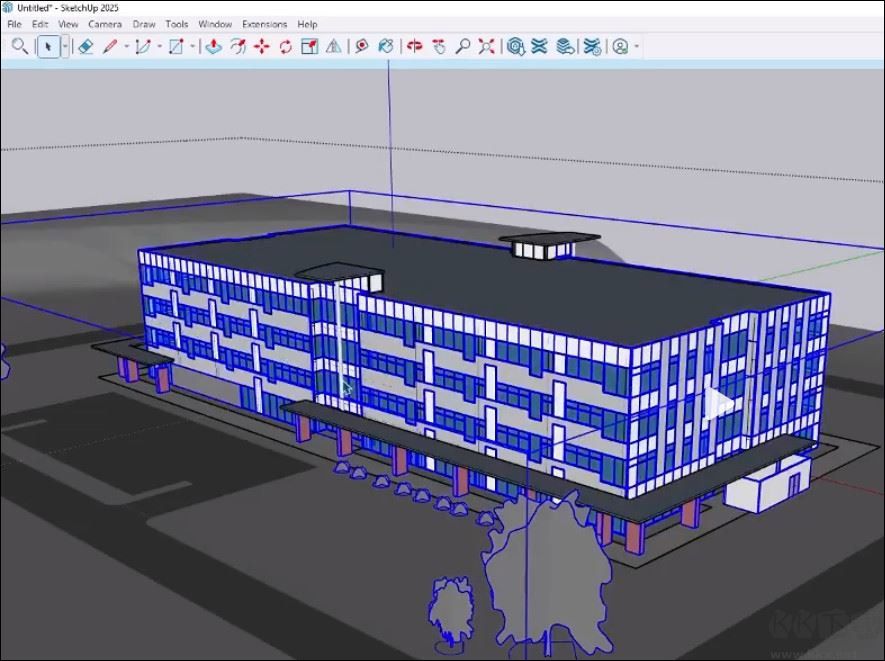
Task: Choose the Offset tool
Action: [x=238, y=46]
